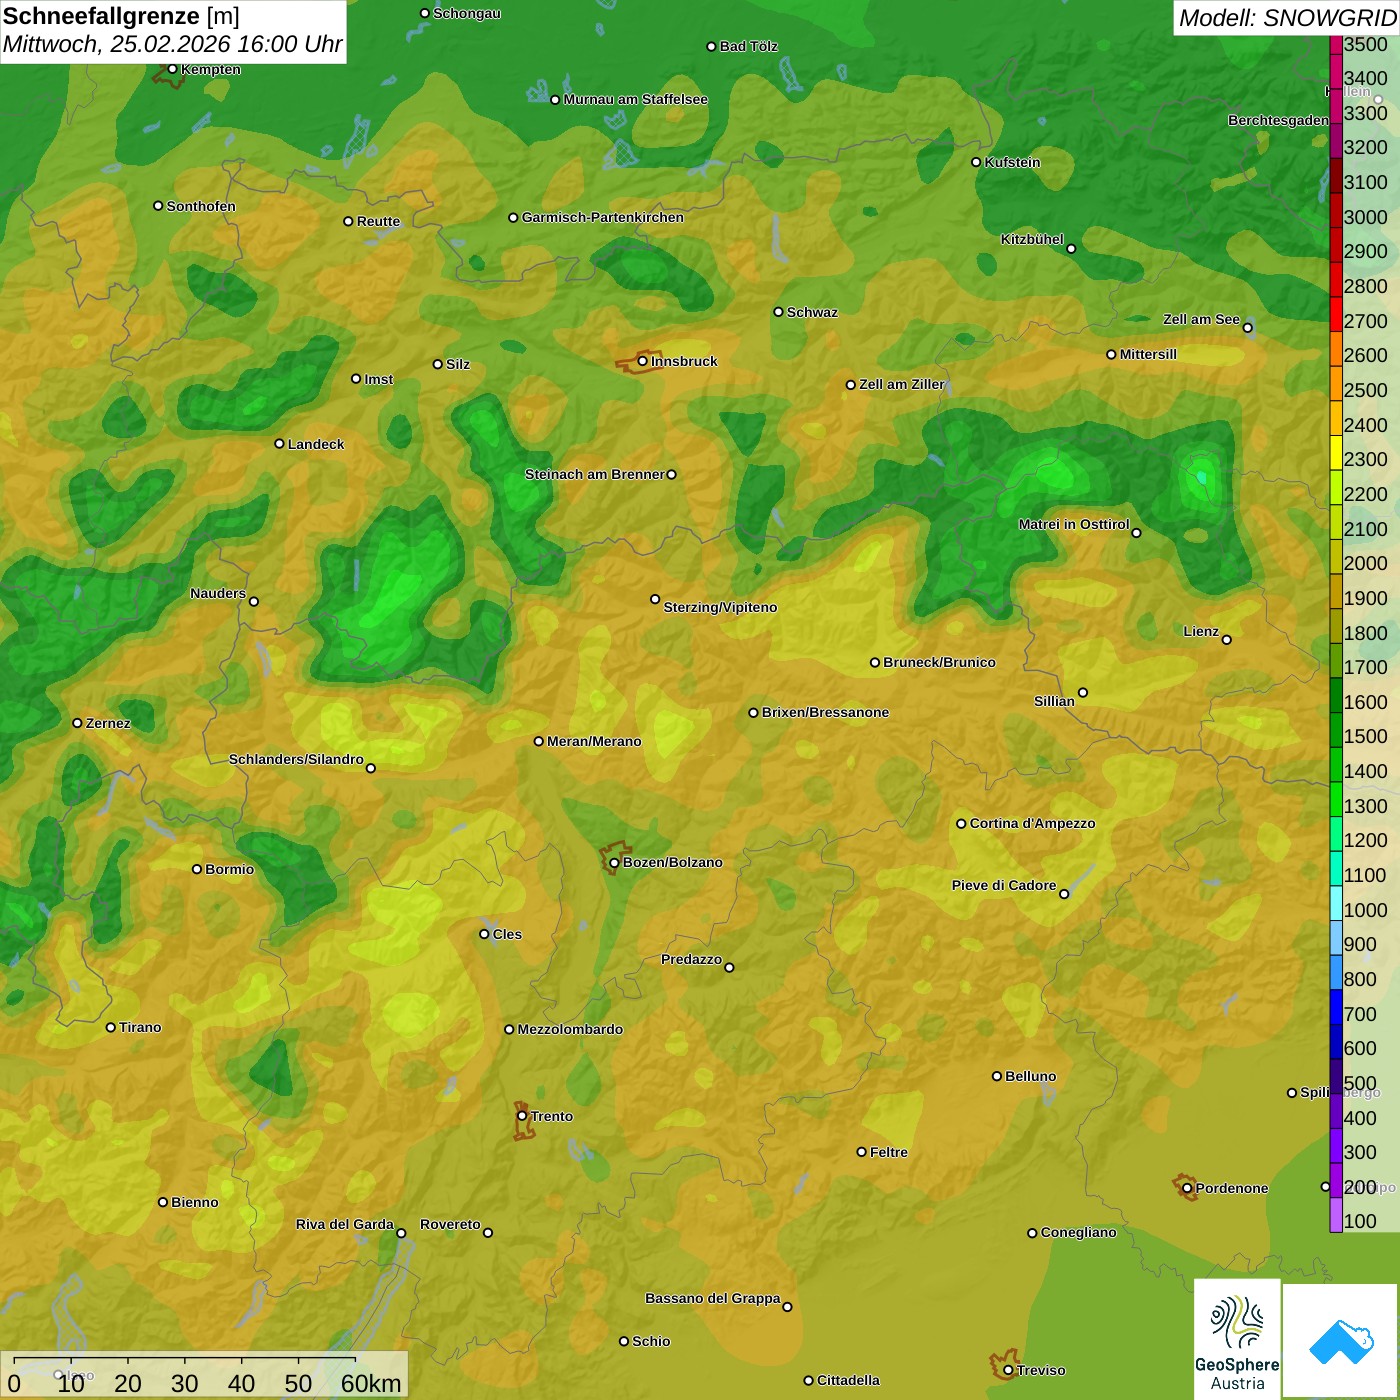Click the Schlanders/Silandro label
Image resolution: width=1400 pixels, height=1400 pixels.
coord(296,759)
